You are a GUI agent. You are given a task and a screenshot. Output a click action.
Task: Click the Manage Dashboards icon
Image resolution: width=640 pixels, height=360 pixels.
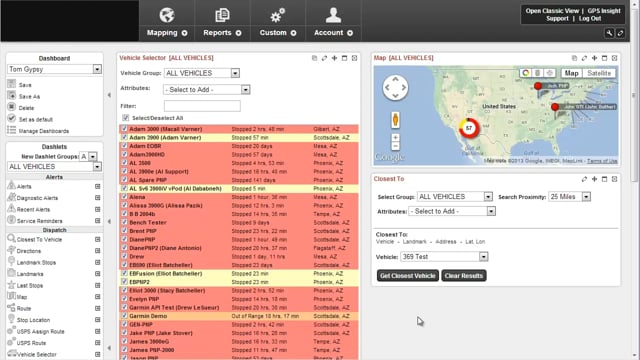click(x=11, y=130)
